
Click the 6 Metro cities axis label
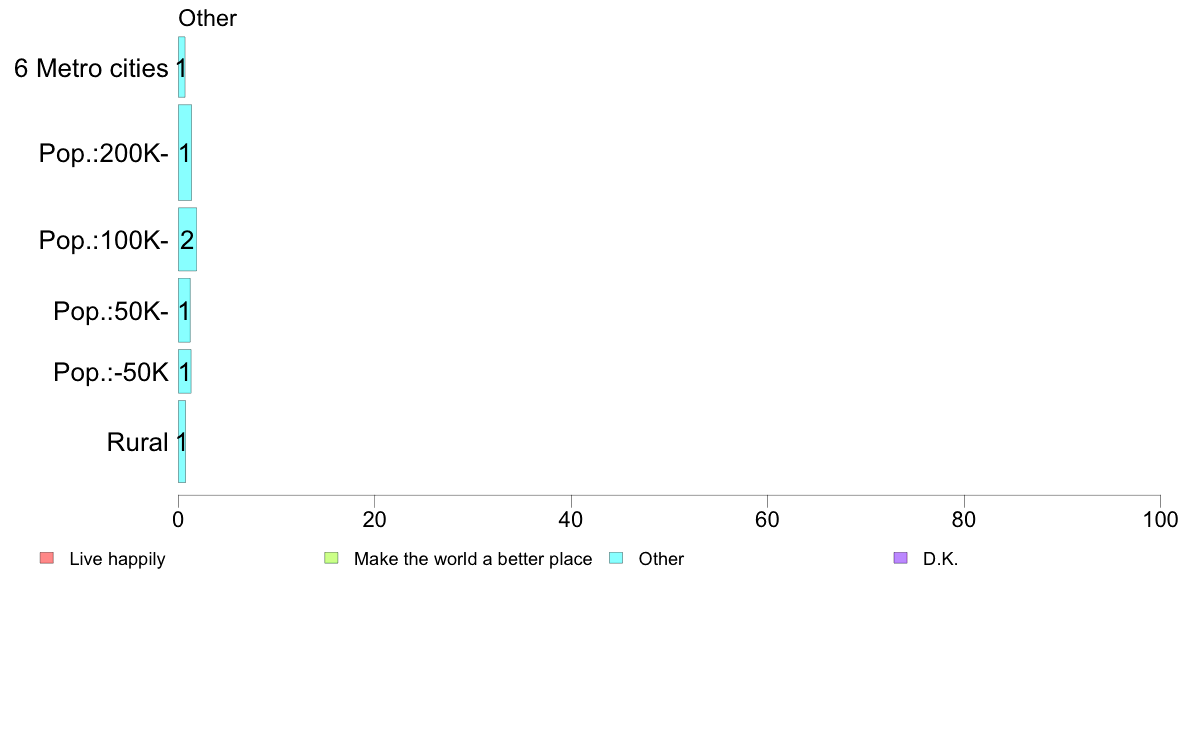(91, 68)
